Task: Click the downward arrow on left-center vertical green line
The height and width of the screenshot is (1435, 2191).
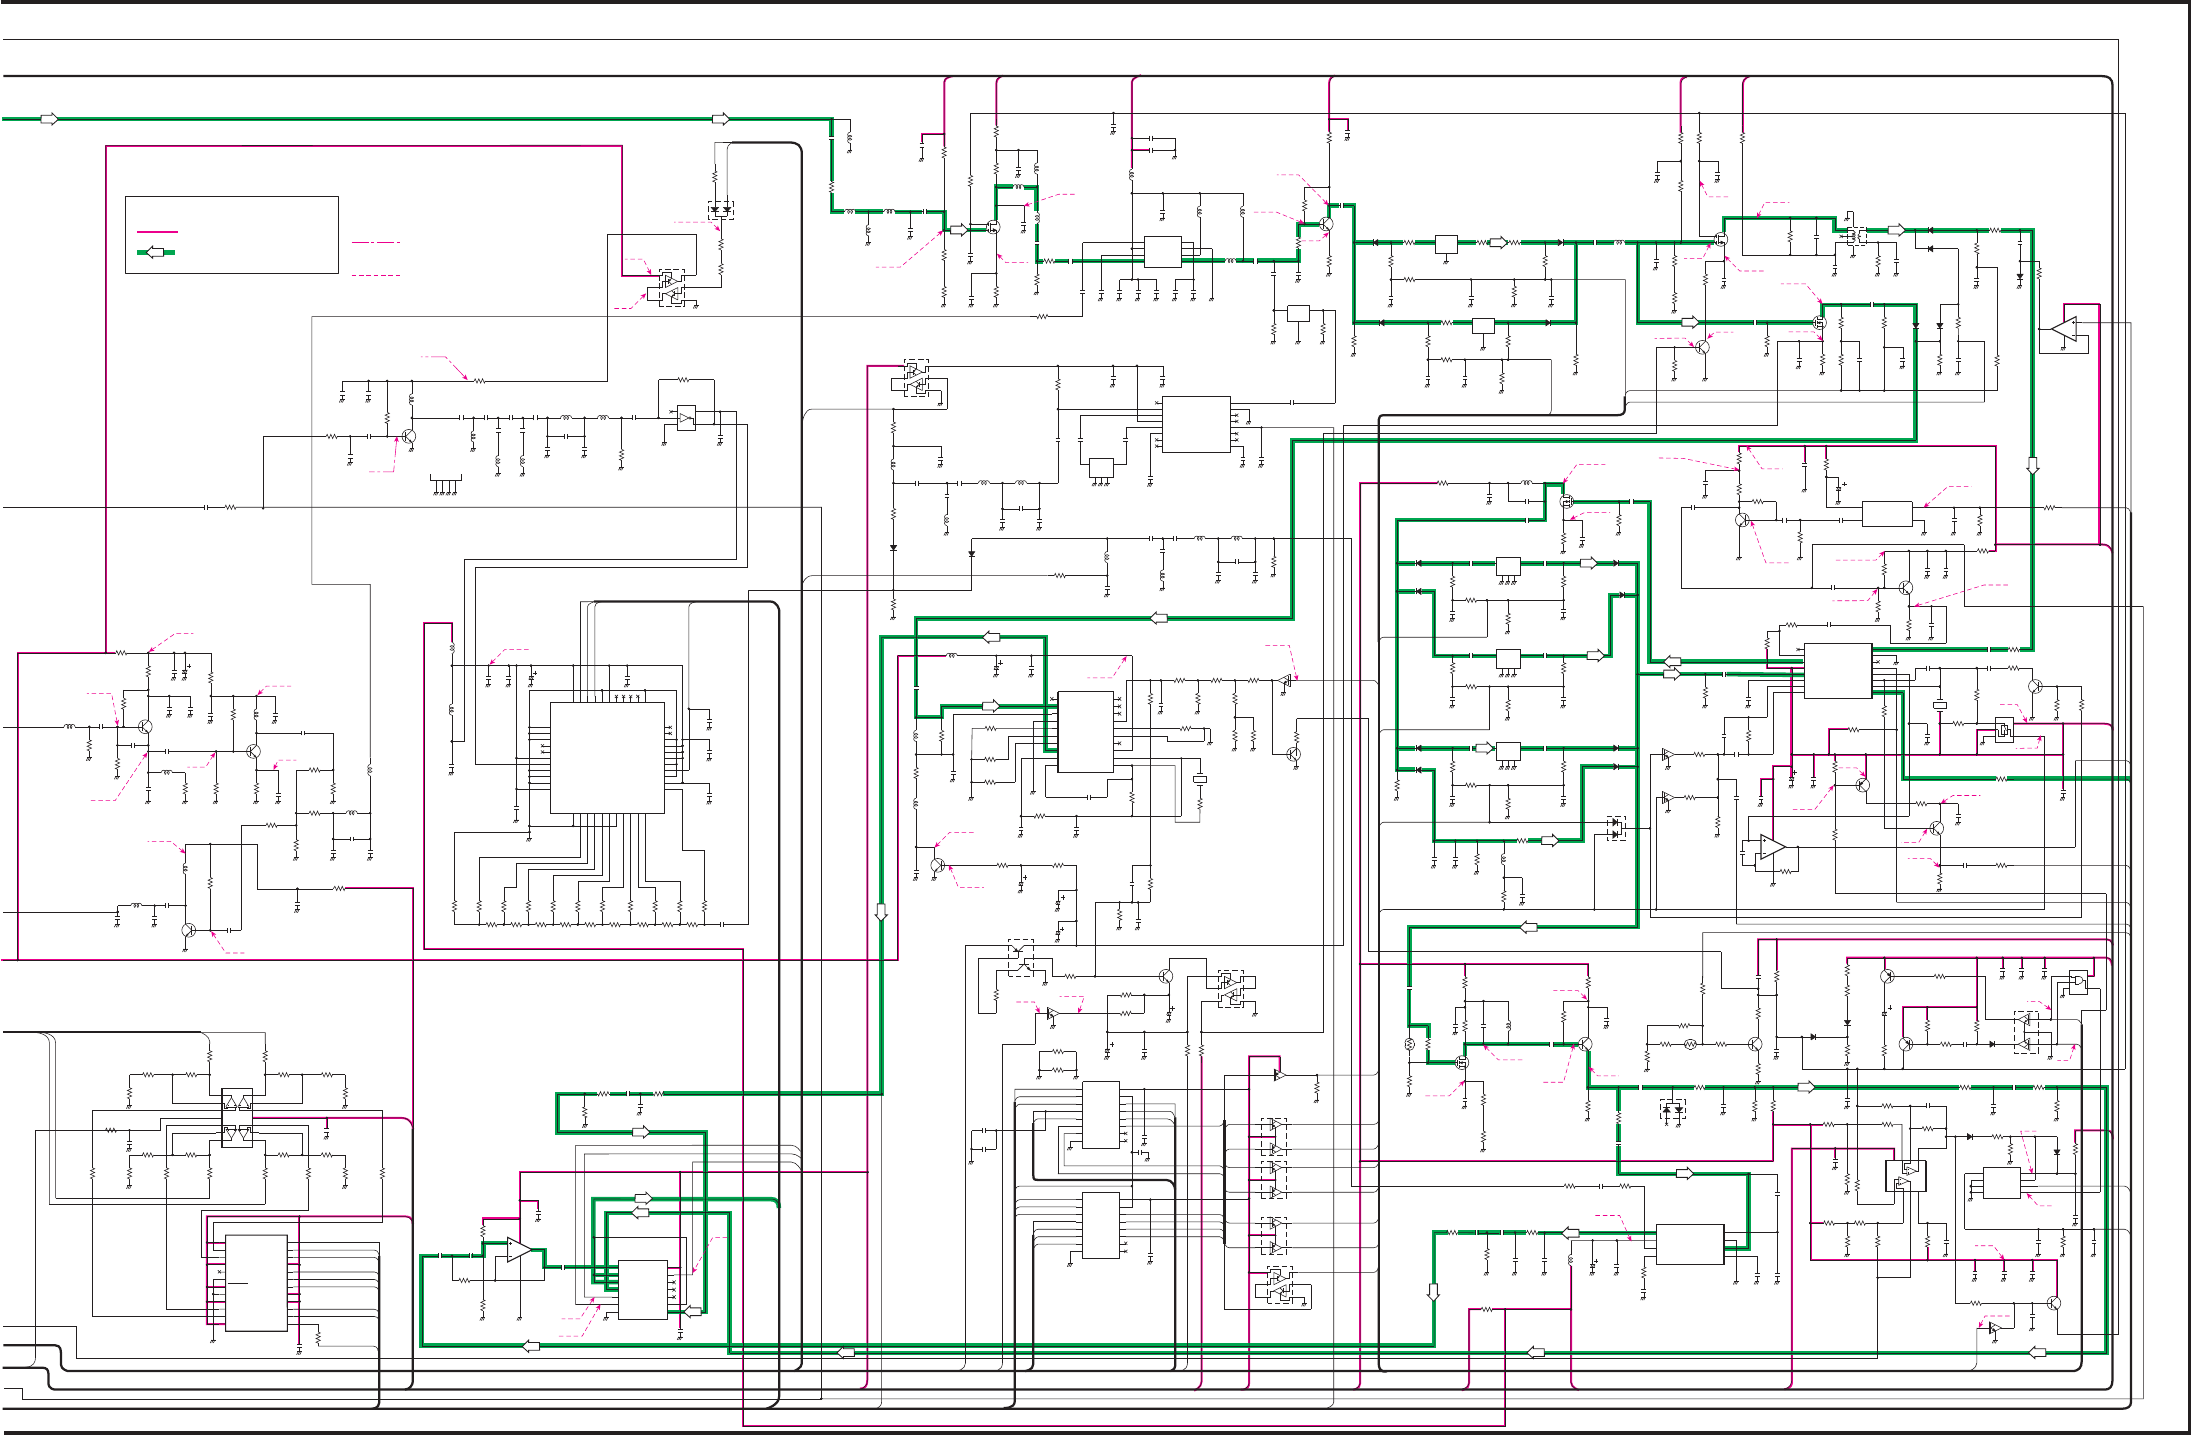Action: (881, 912)
